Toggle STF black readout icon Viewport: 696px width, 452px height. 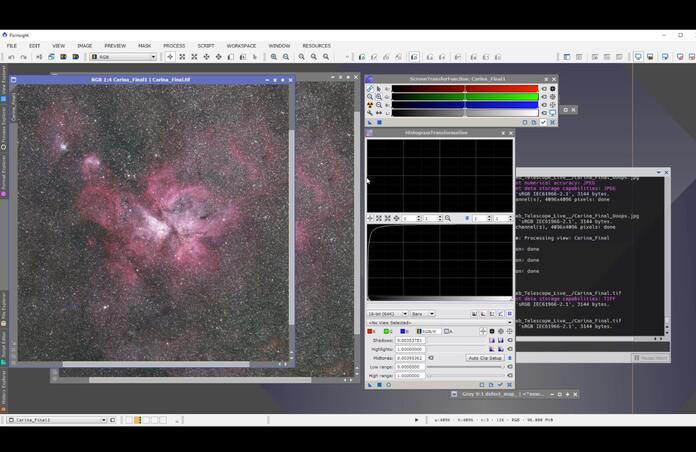point(553,89)
